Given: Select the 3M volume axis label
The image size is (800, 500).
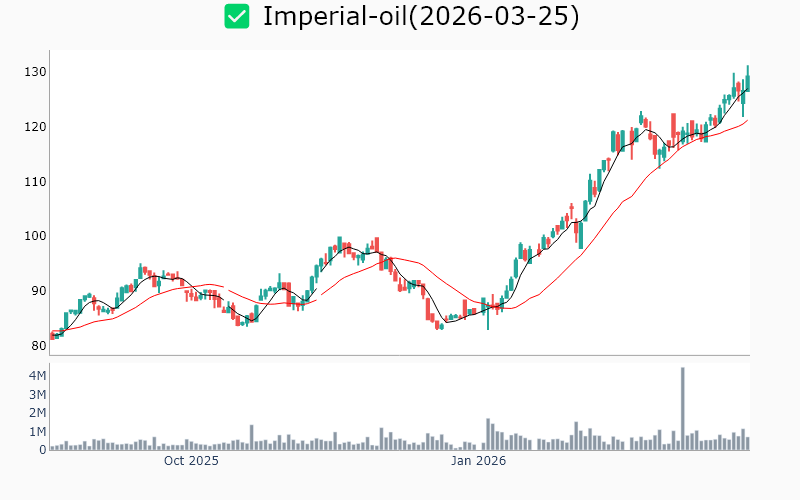Looking at the screenshot, I should tap(37, 394).
